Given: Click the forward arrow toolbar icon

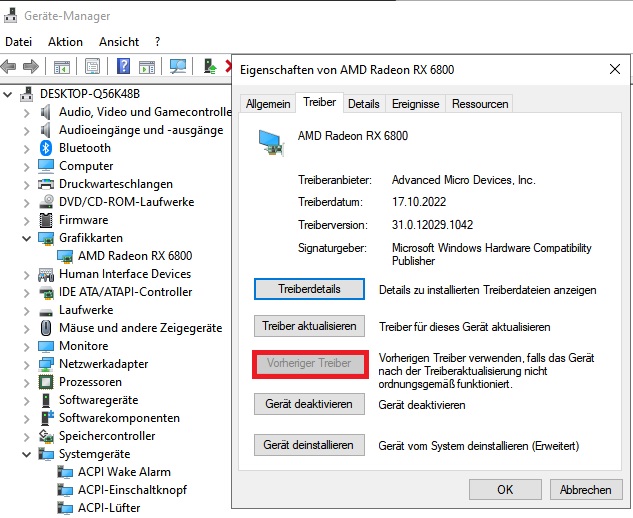Looking at the screenshot, I should coord(31,66).
